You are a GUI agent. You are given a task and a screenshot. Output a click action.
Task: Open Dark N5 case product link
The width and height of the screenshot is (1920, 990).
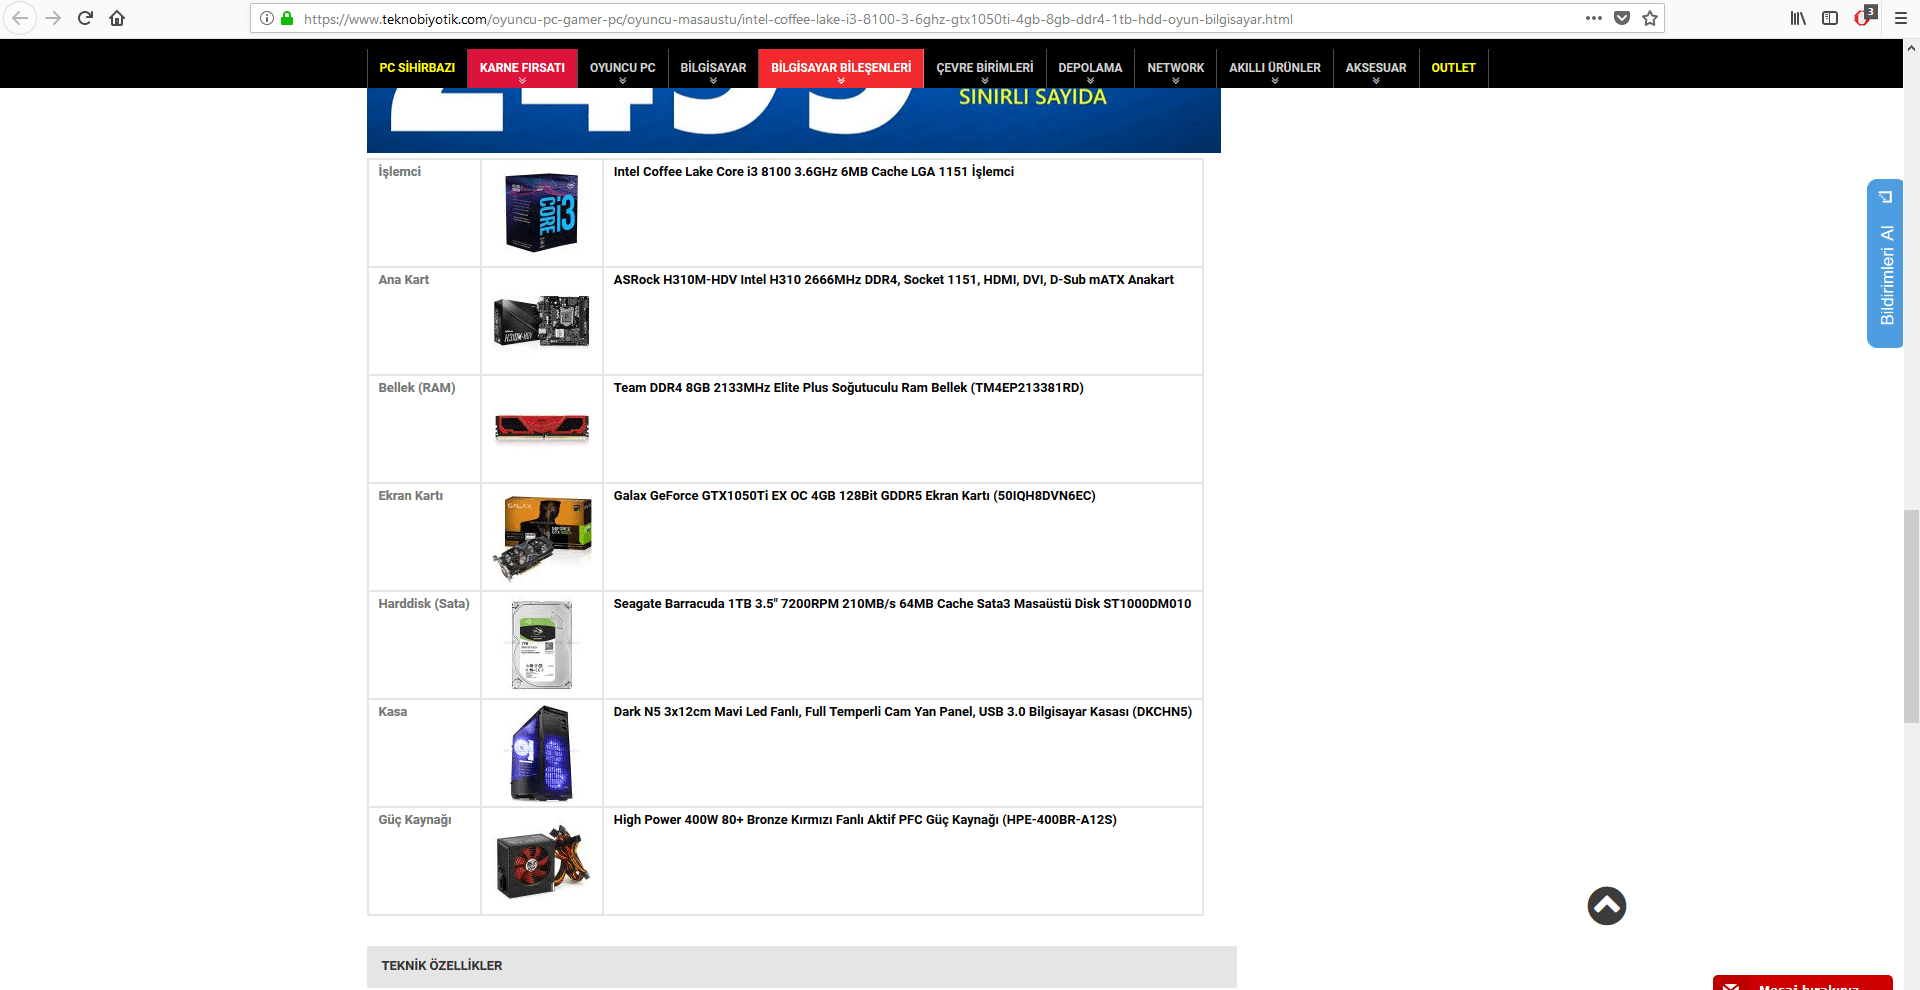[903, 712]
